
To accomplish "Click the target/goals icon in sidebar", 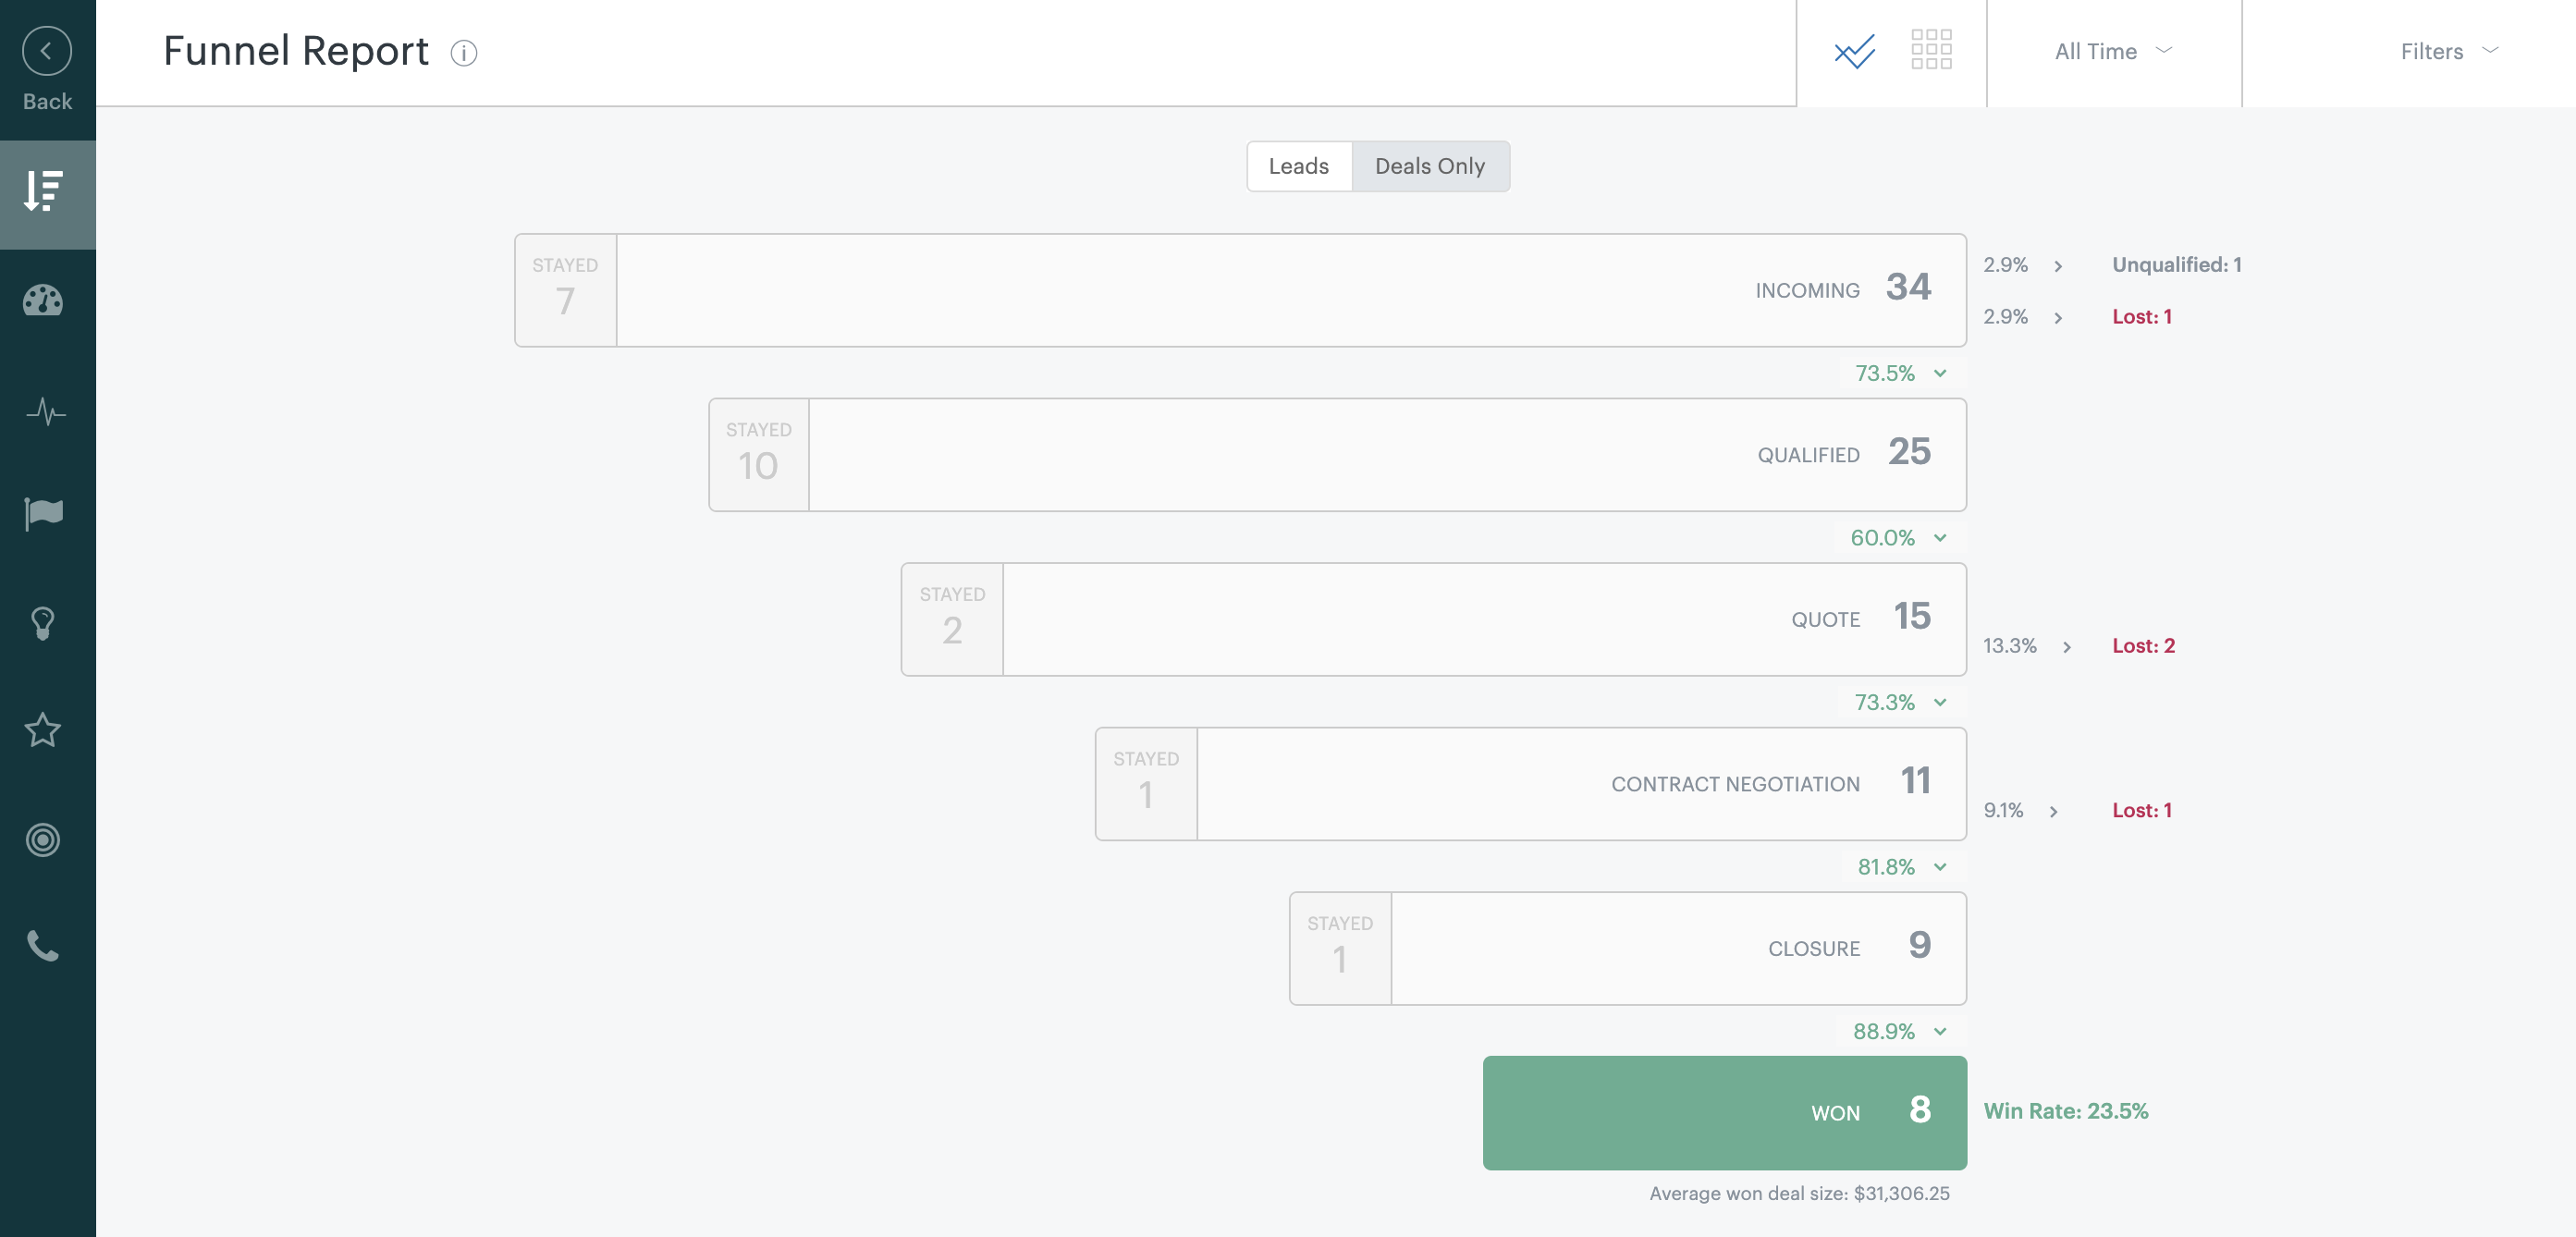I will point(44,838).
